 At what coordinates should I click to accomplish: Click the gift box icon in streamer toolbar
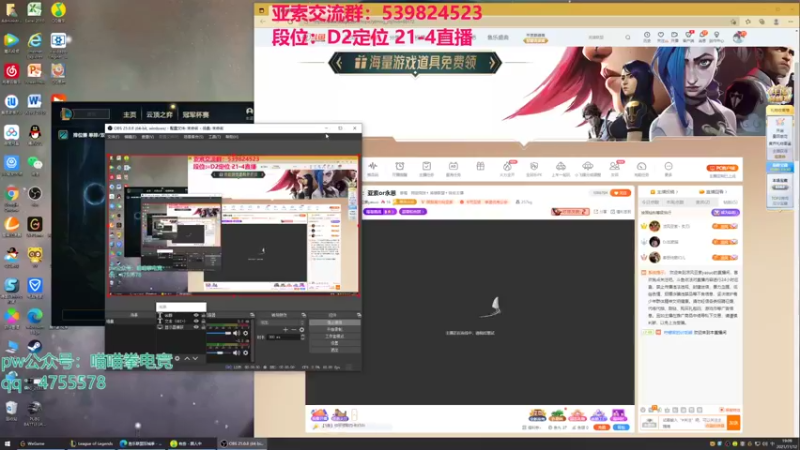click(x=480, y=166)
